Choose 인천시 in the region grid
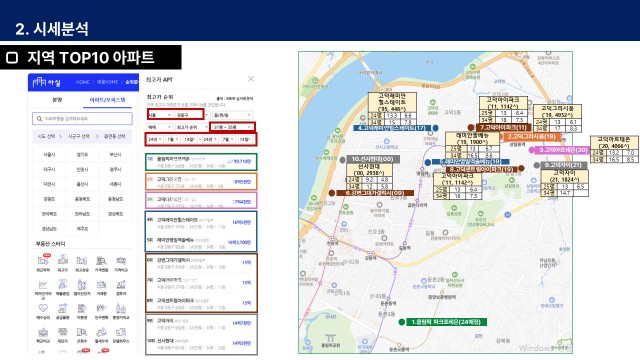The image size is (640, 360). [82, 169]
